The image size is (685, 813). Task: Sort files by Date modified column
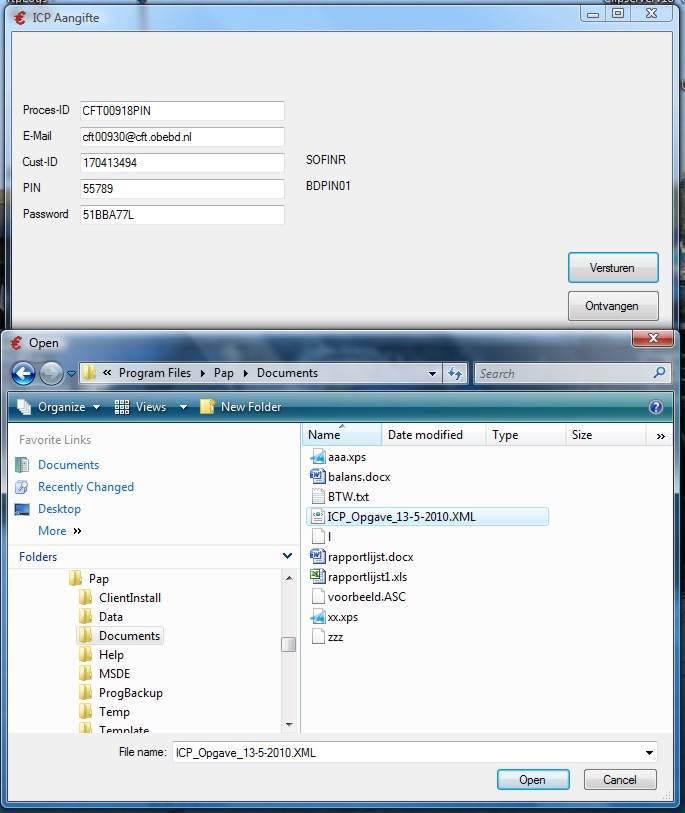425,435
